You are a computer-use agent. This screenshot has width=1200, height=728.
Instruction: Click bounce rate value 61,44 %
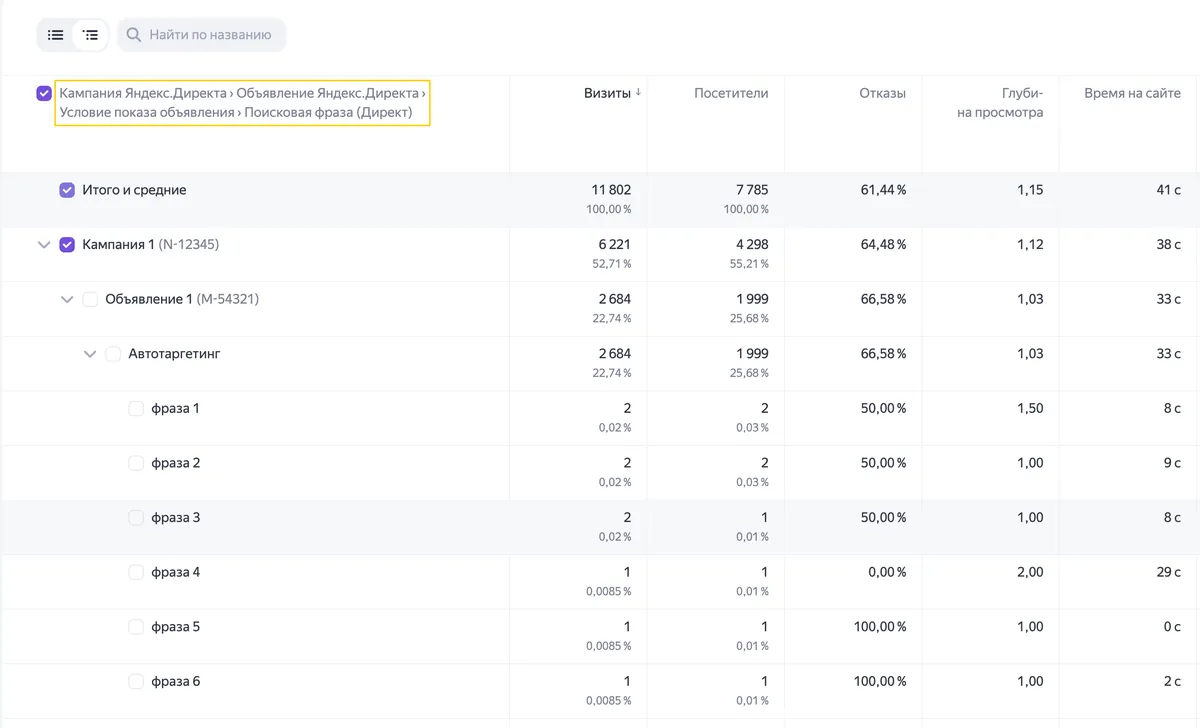[x=883, y=190]
